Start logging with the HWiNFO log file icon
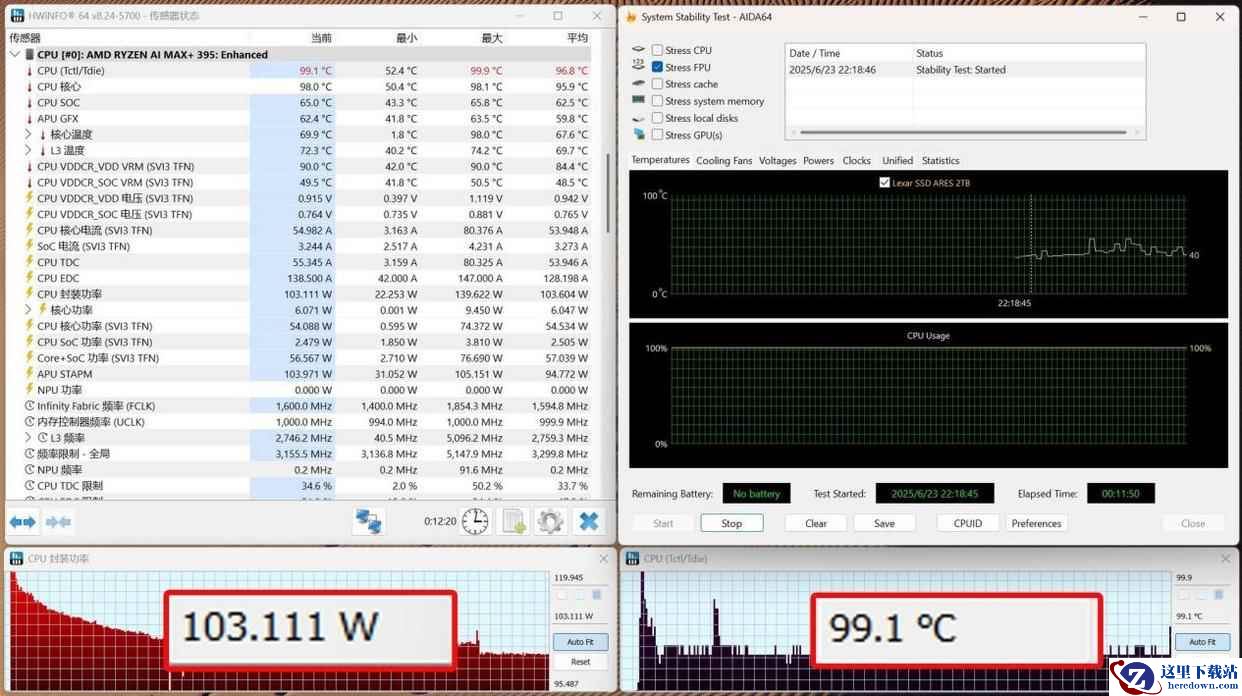The image size is (1242, 696). coord(514,521)
